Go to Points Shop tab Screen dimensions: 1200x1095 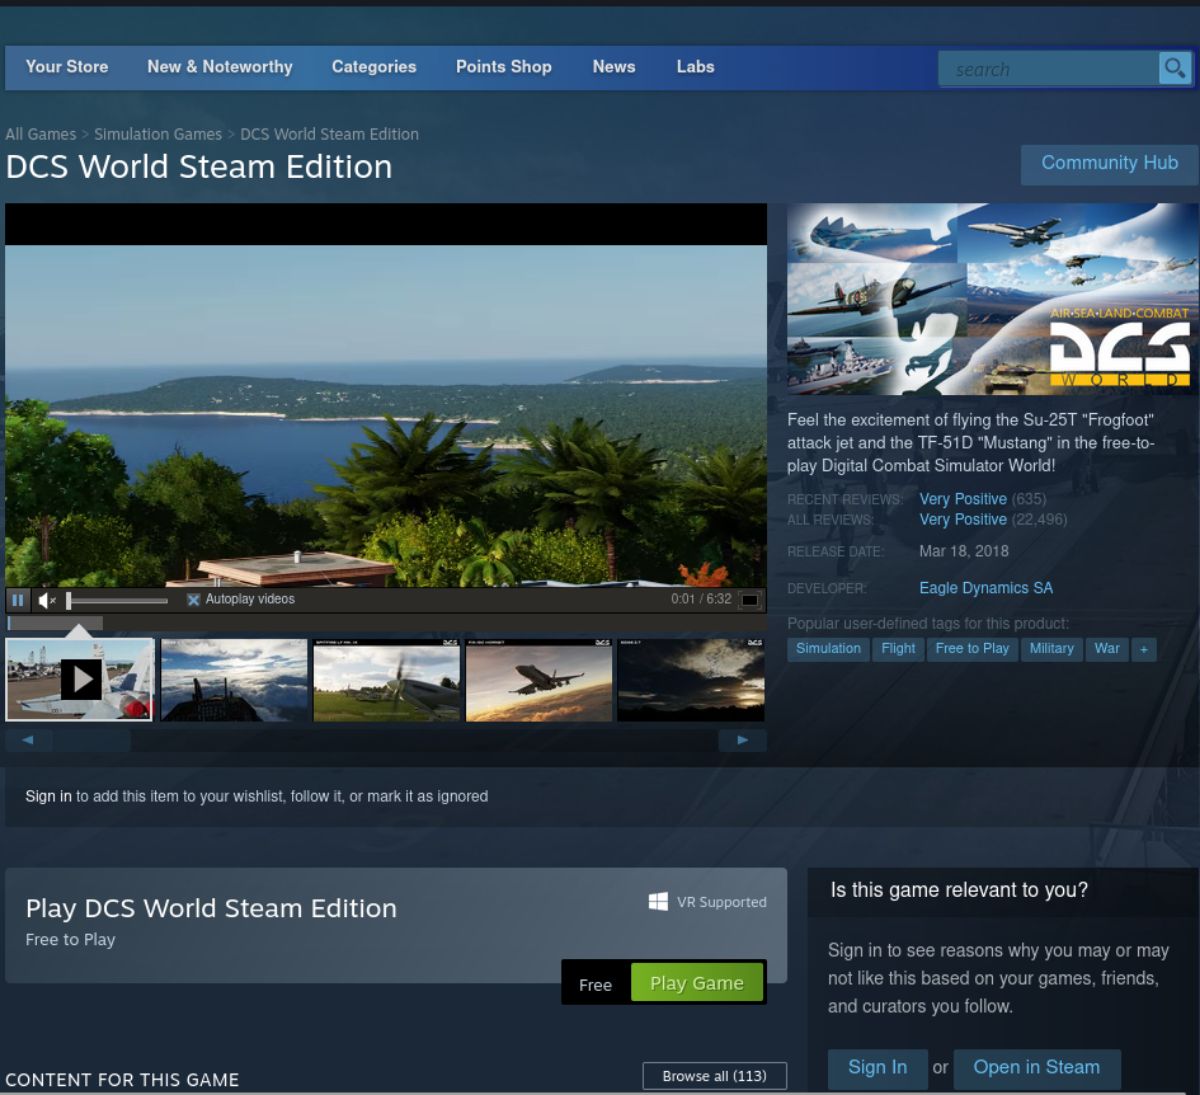[x=504, y=67]
